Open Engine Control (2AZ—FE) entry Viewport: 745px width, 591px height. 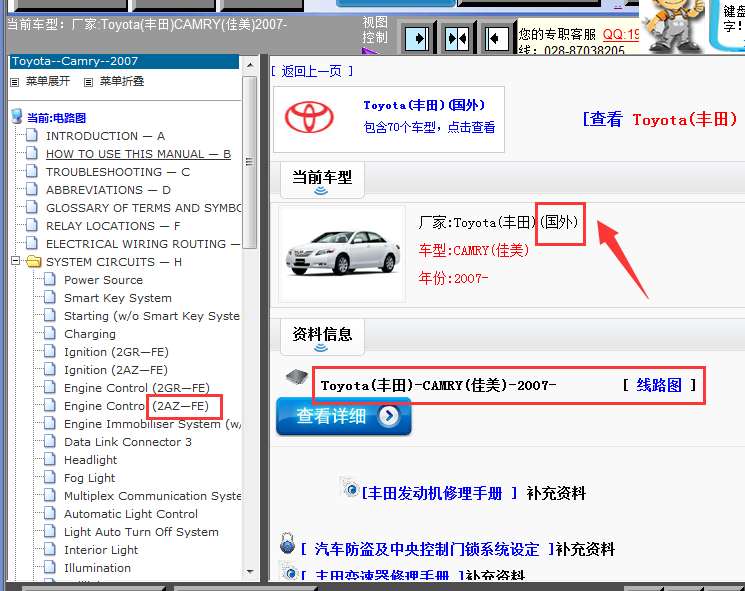[136, 406]
